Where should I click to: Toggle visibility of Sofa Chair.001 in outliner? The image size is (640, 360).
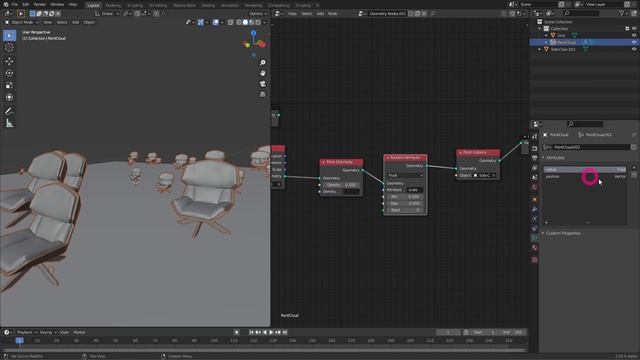click(634, 49)
